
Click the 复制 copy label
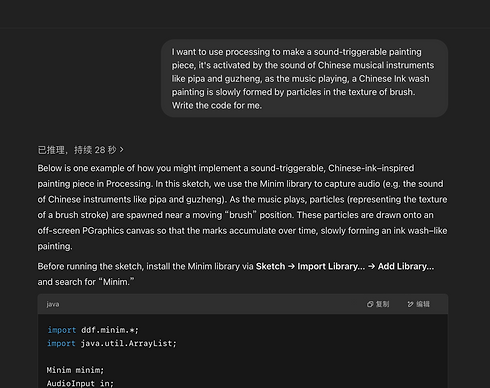click(x=382, y=304)
